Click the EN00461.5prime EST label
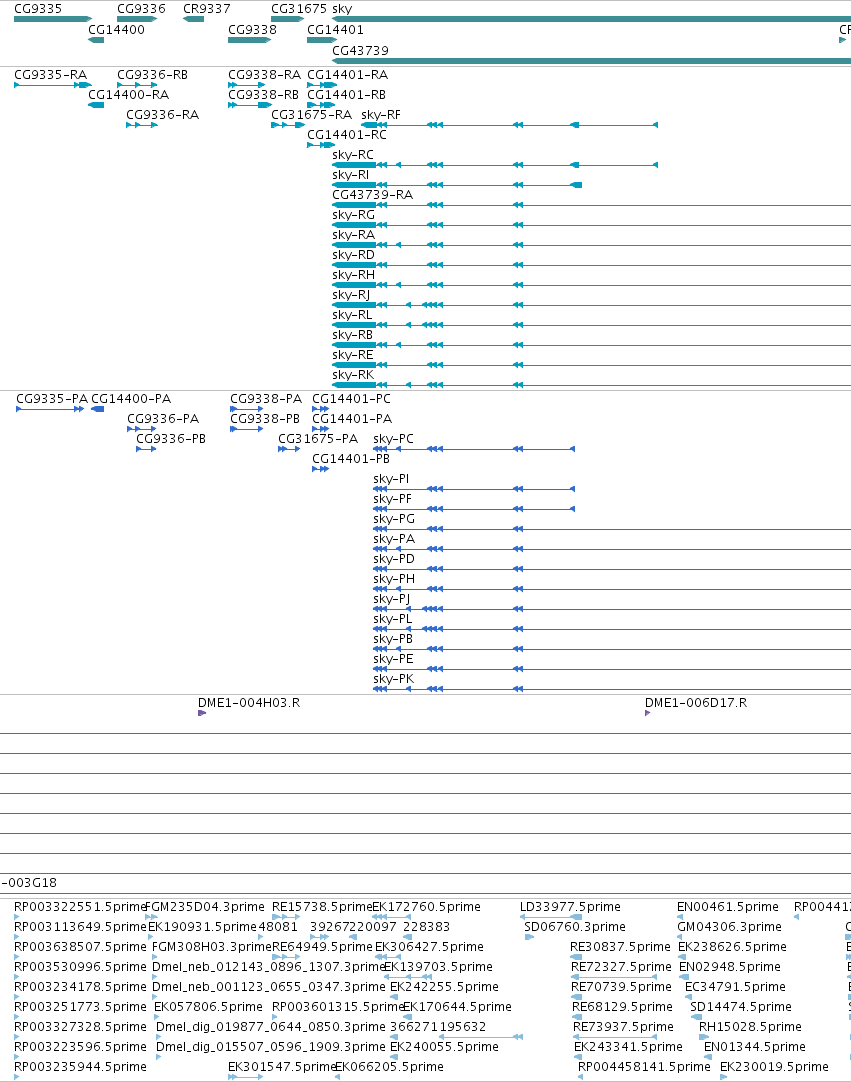851x1082 pixels. [728, 907]
